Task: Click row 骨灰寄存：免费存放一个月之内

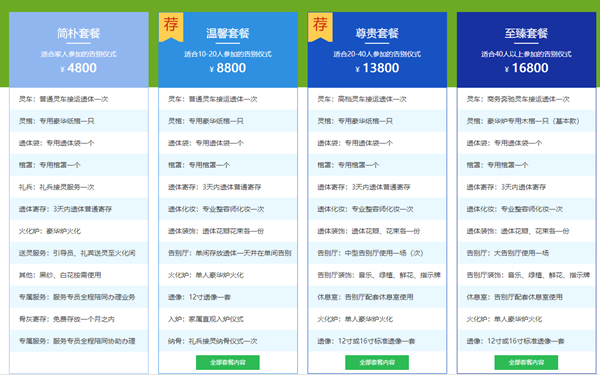Action: pyautogui.click(x=79, y=319)
